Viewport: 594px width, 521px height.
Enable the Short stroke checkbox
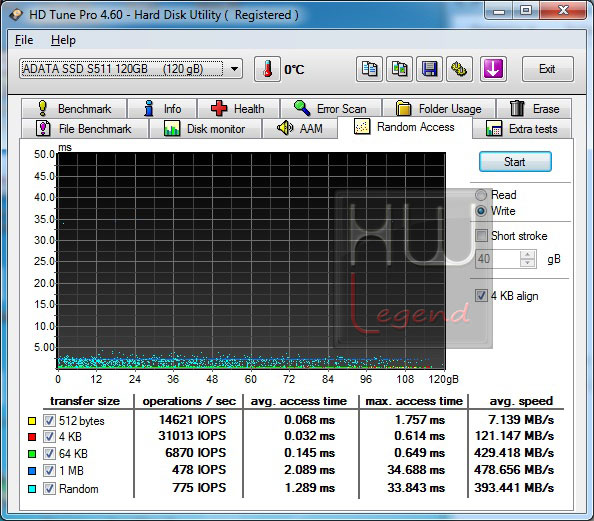[x=481, y=236]
